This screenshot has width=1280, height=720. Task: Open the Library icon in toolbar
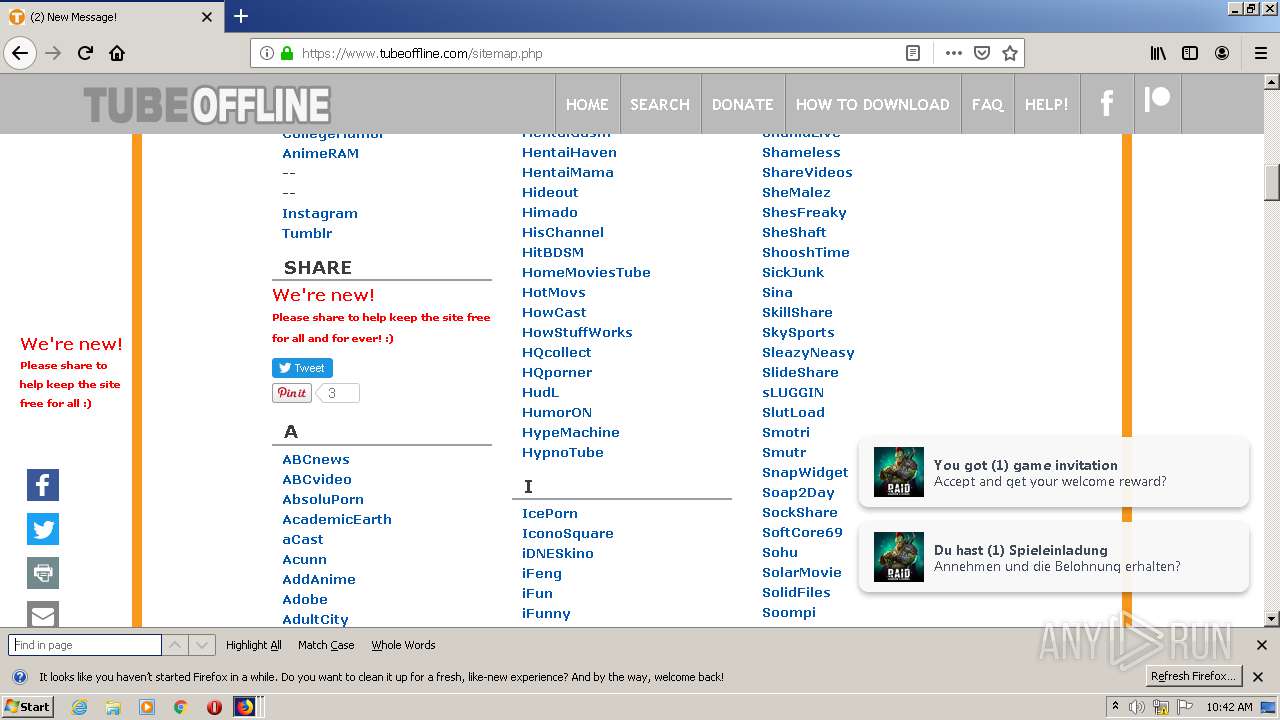pos(1158,53)
